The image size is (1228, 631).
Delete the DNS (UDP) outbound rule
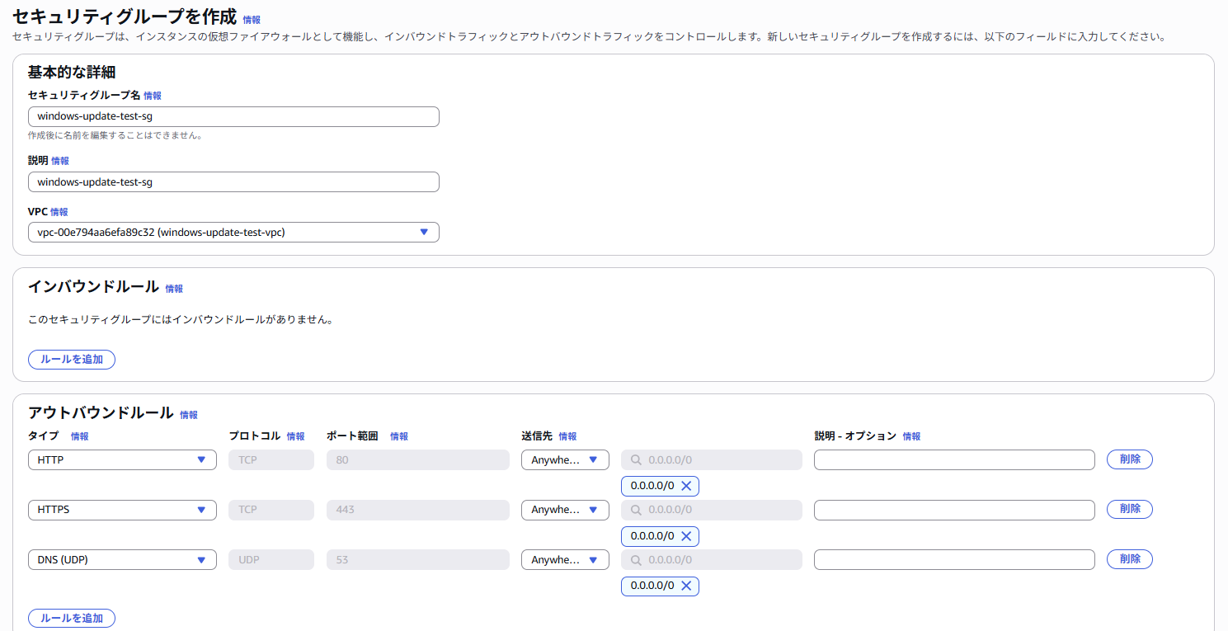[x=1129, y=559]
